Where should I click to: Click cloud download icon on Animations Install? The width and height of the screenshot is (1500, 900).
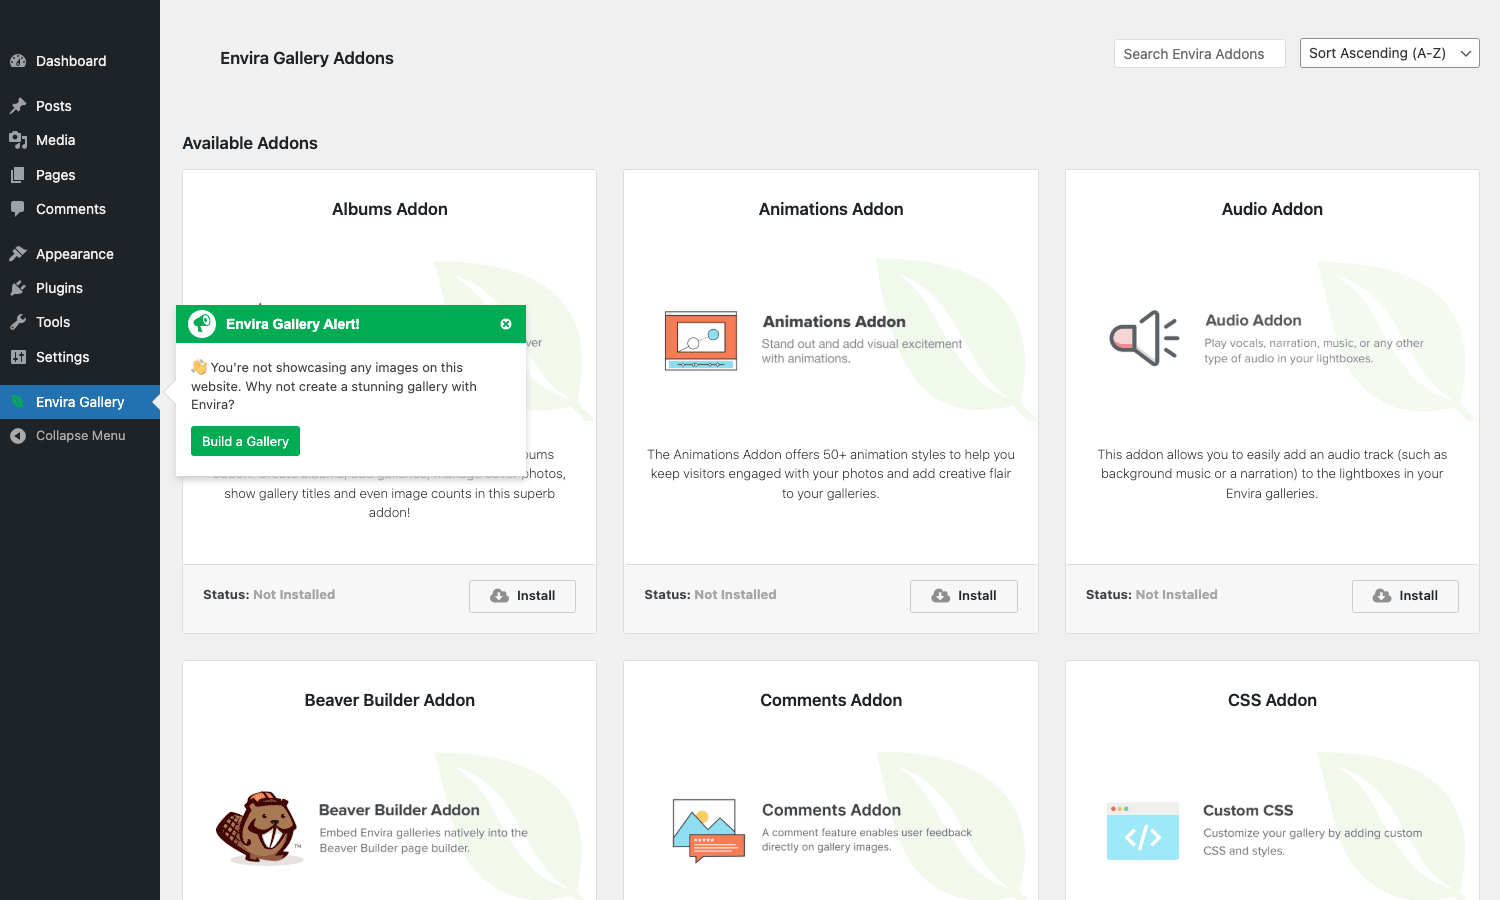click(940, 596)
